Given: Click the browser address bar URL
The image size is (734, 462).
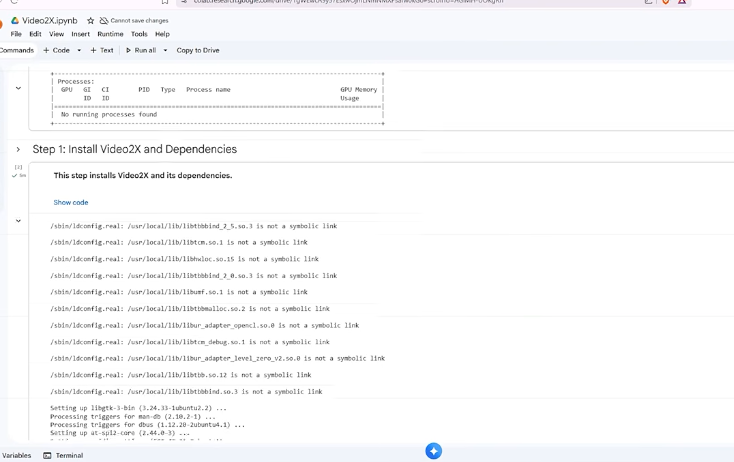Looking at the screenshot, I should tap(349, 2).
